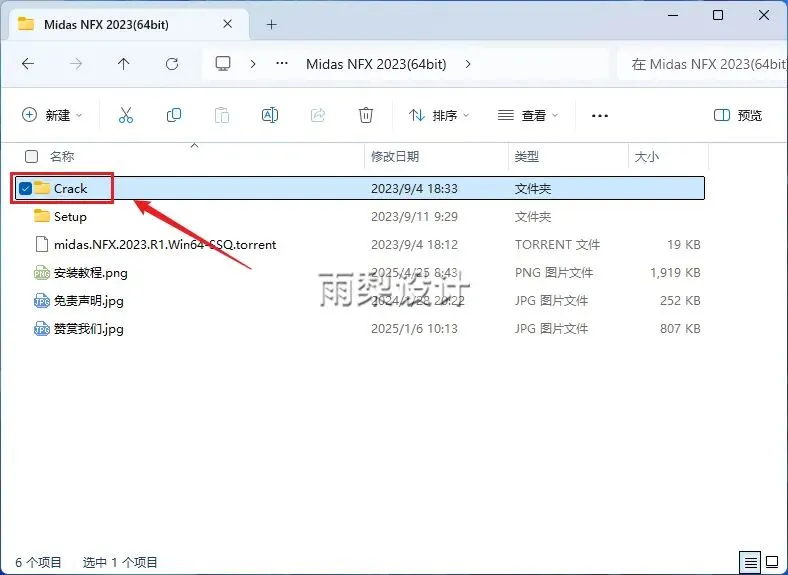Click the This PC monitor icon
Image resolution: width=788 pixels, height=575 pixels.
(x=223, y=63)
